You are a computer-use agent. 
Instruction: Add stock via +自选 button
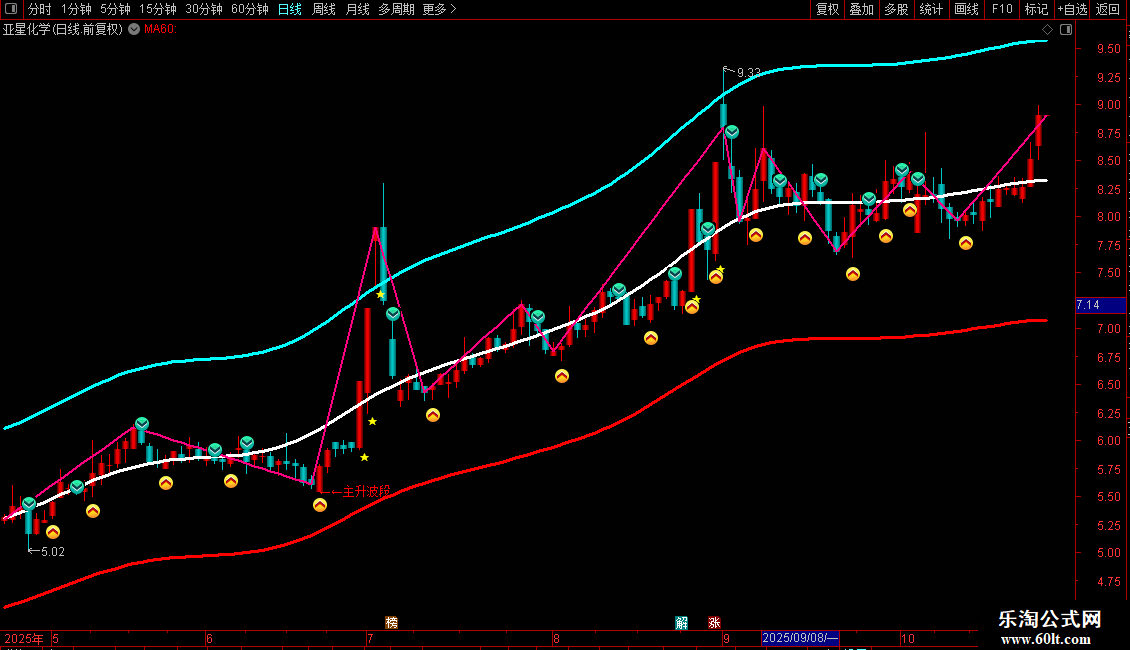[1072, 9]
